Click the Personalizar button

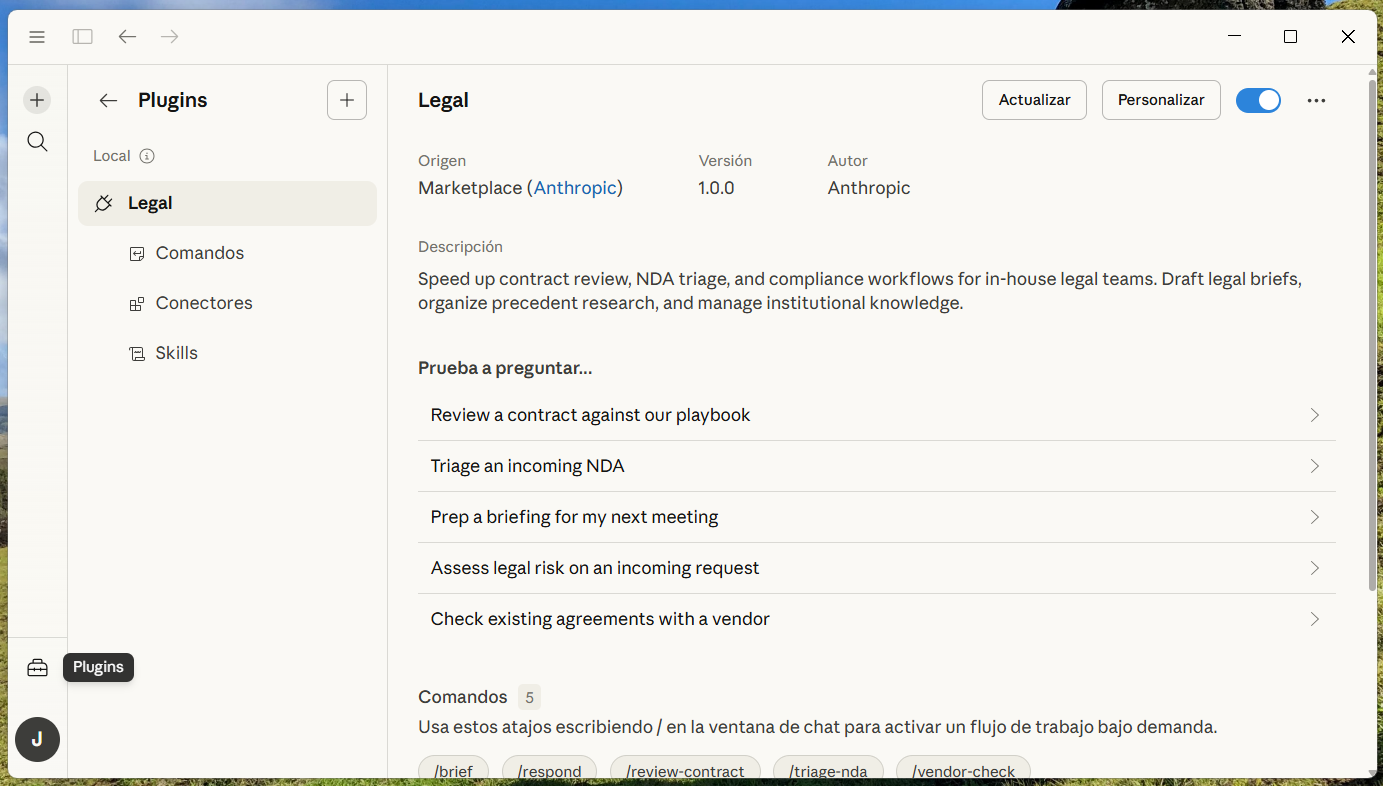1161,100
